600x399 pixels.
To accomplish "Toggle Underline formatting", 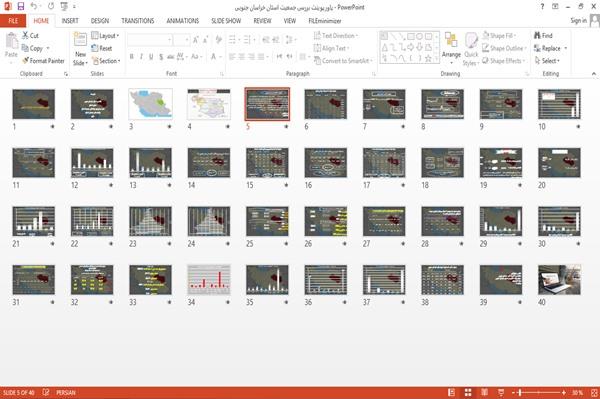I will click(151, 57).
